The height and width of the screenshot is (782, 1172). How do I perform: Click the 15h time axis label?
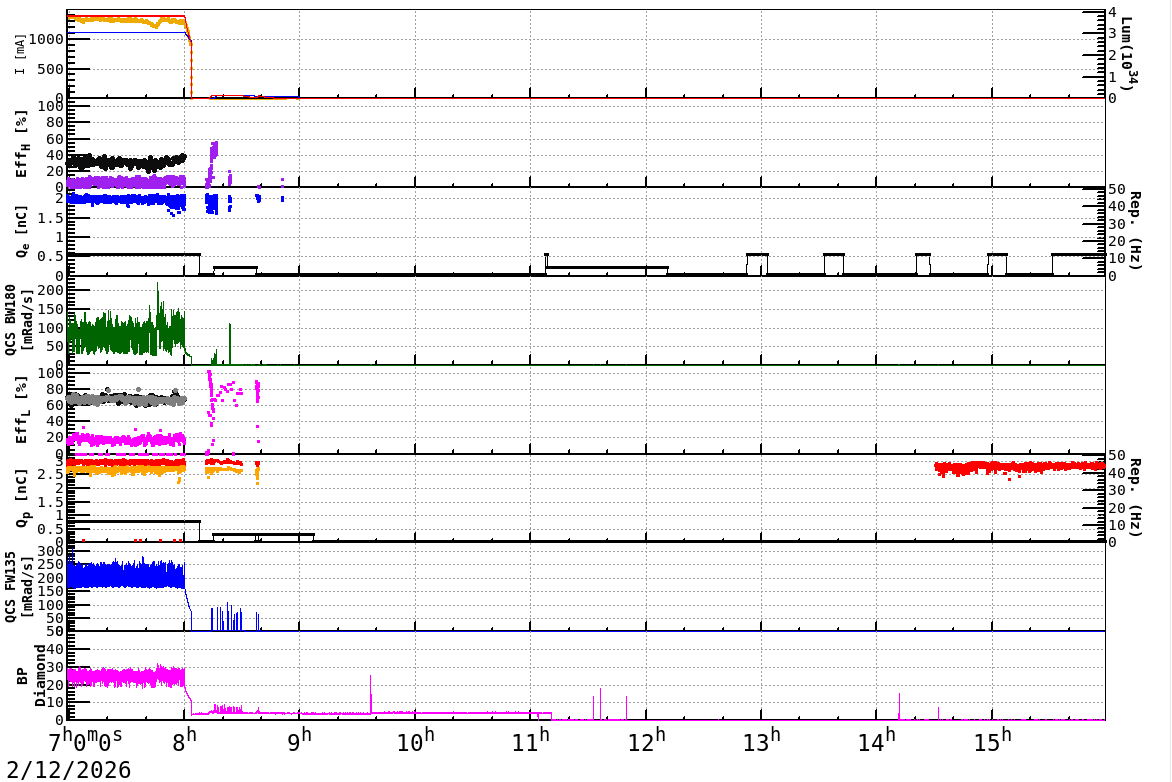[993, 741]
